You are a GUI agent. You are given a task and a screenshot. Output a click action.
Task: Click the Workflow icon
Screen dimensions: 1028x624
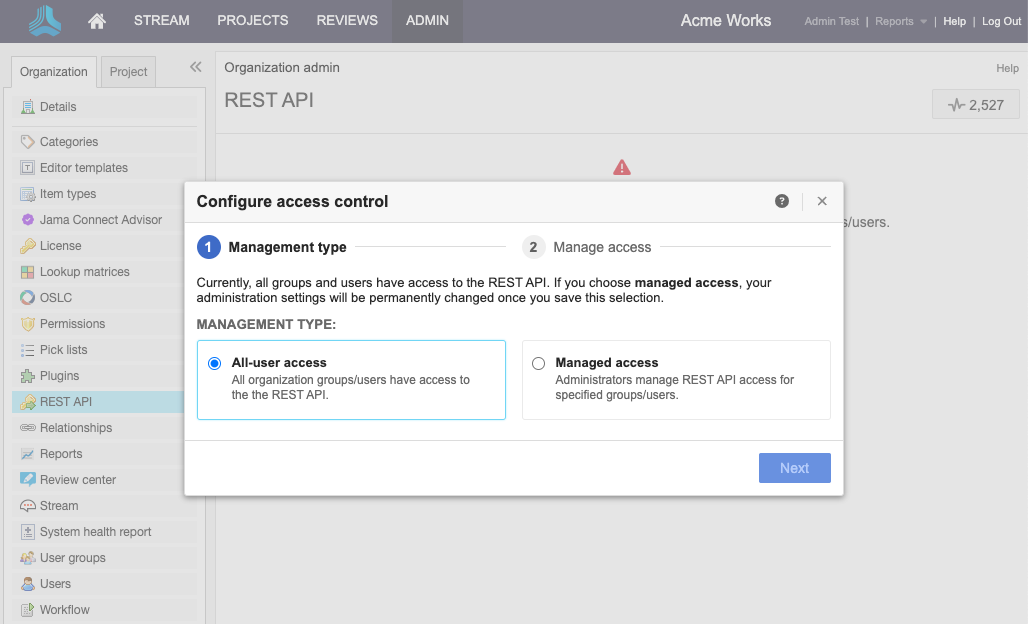28,610
